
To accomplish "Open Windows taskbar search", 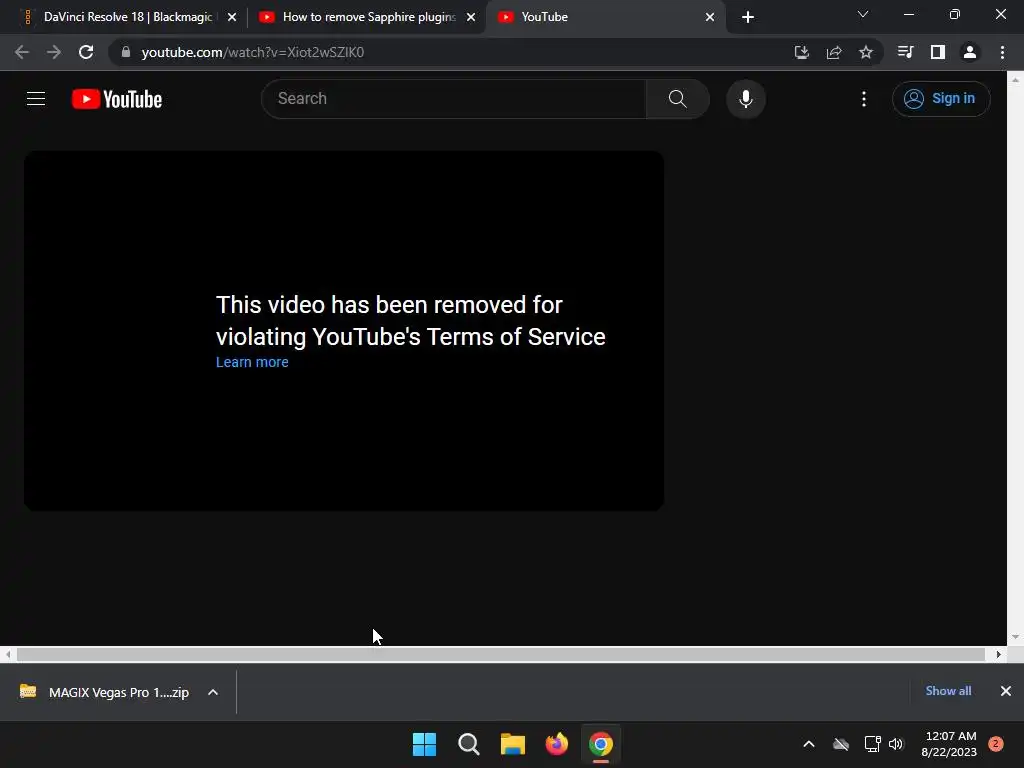I will [x=468, y=744].
